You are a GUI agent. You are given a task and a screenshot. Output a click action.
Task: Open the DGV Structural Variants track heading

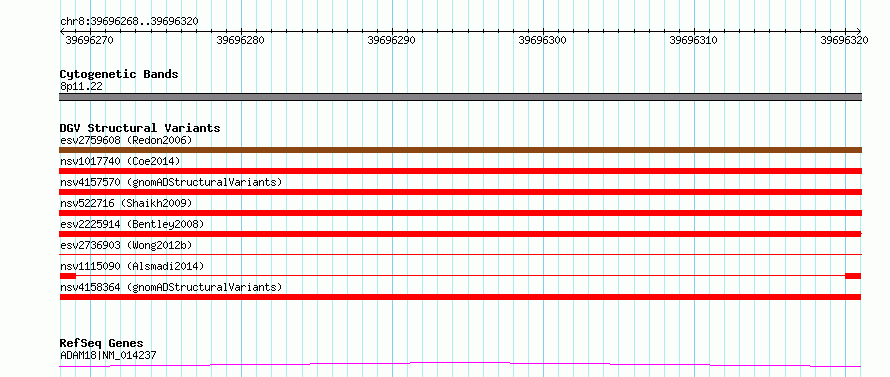click(140, 128)
